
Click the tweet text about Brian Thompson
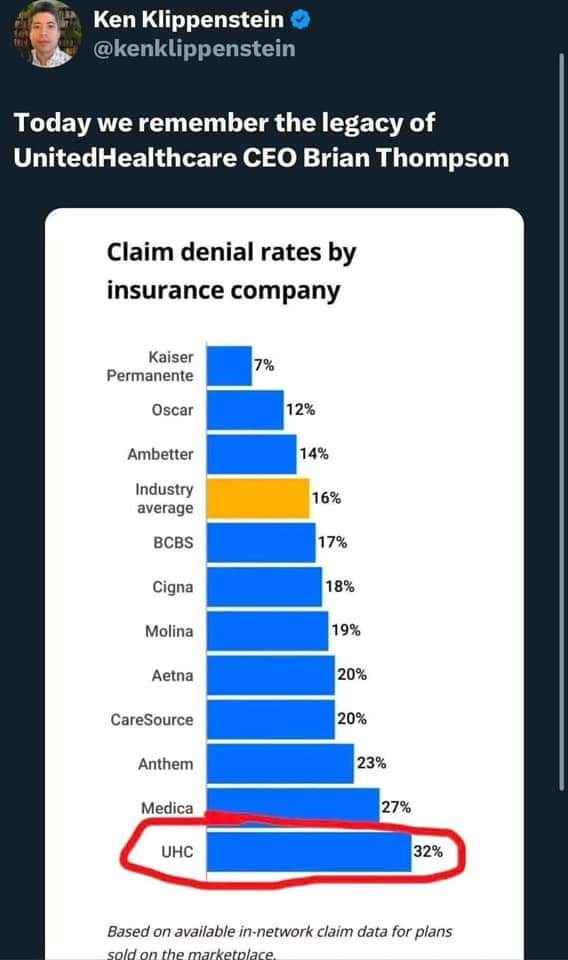point(261,140)
